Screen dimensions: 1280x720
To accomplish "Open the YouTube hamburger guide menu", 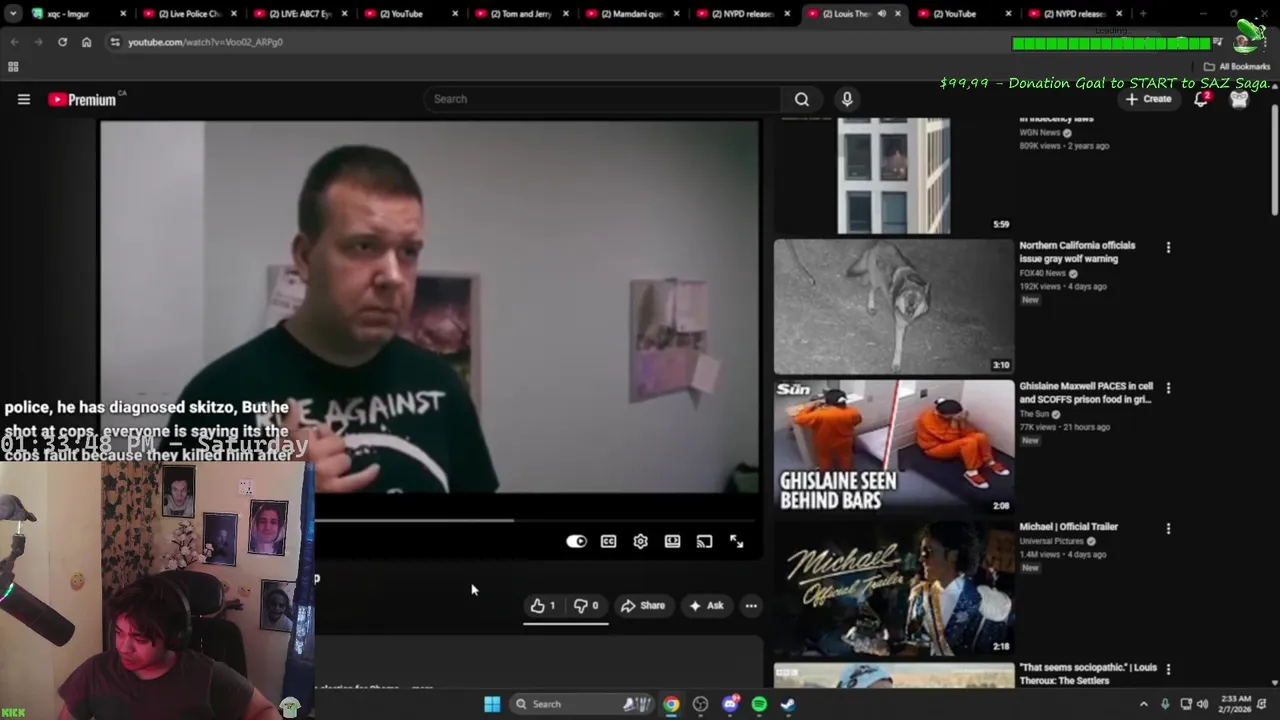I will (24, 99).
